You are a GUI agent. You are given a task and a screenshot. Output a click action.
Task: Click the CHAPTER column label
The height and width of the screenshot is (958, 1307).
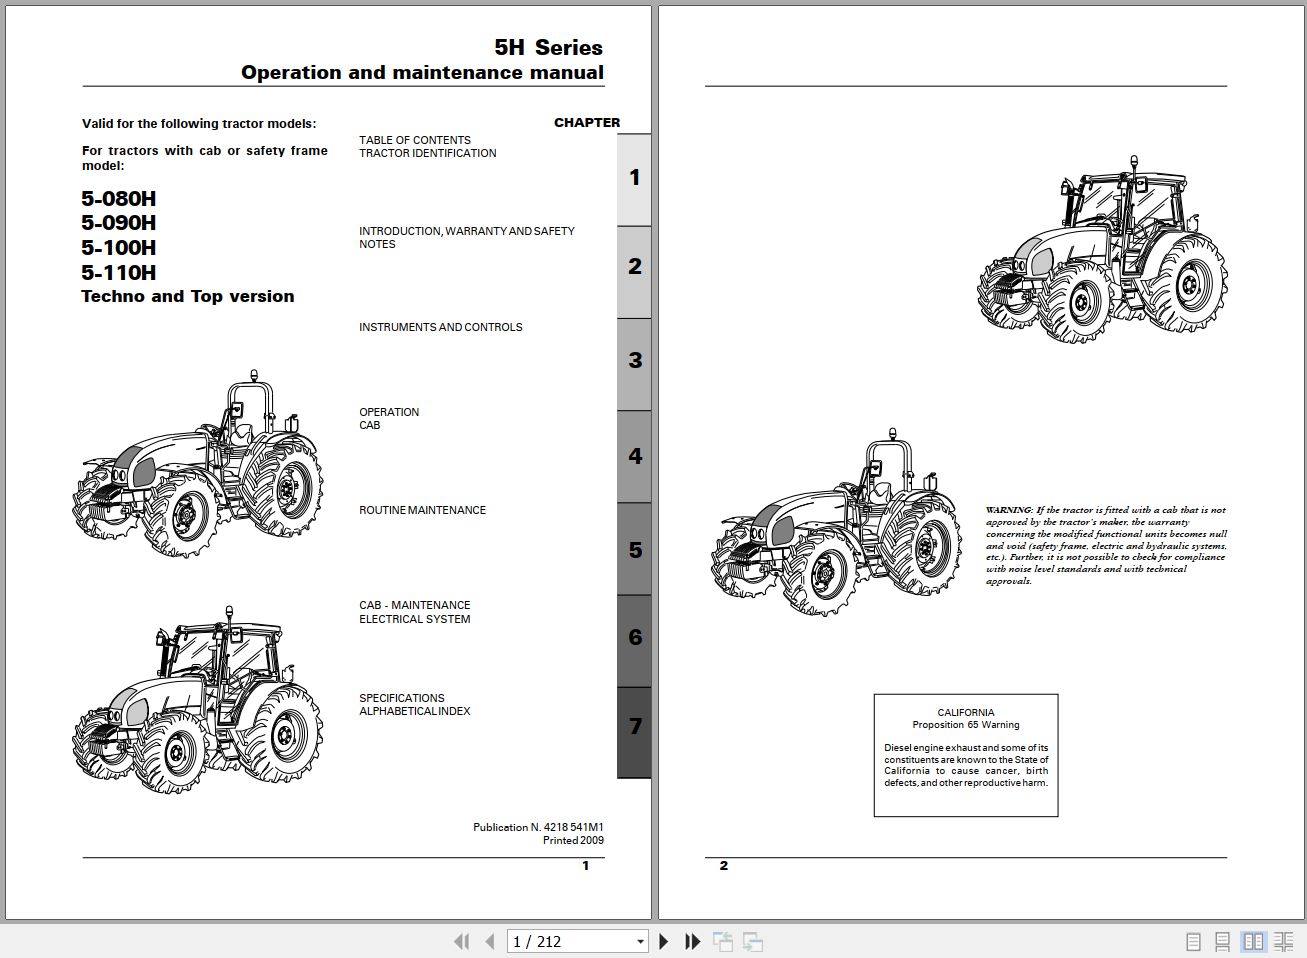(587, 122)
